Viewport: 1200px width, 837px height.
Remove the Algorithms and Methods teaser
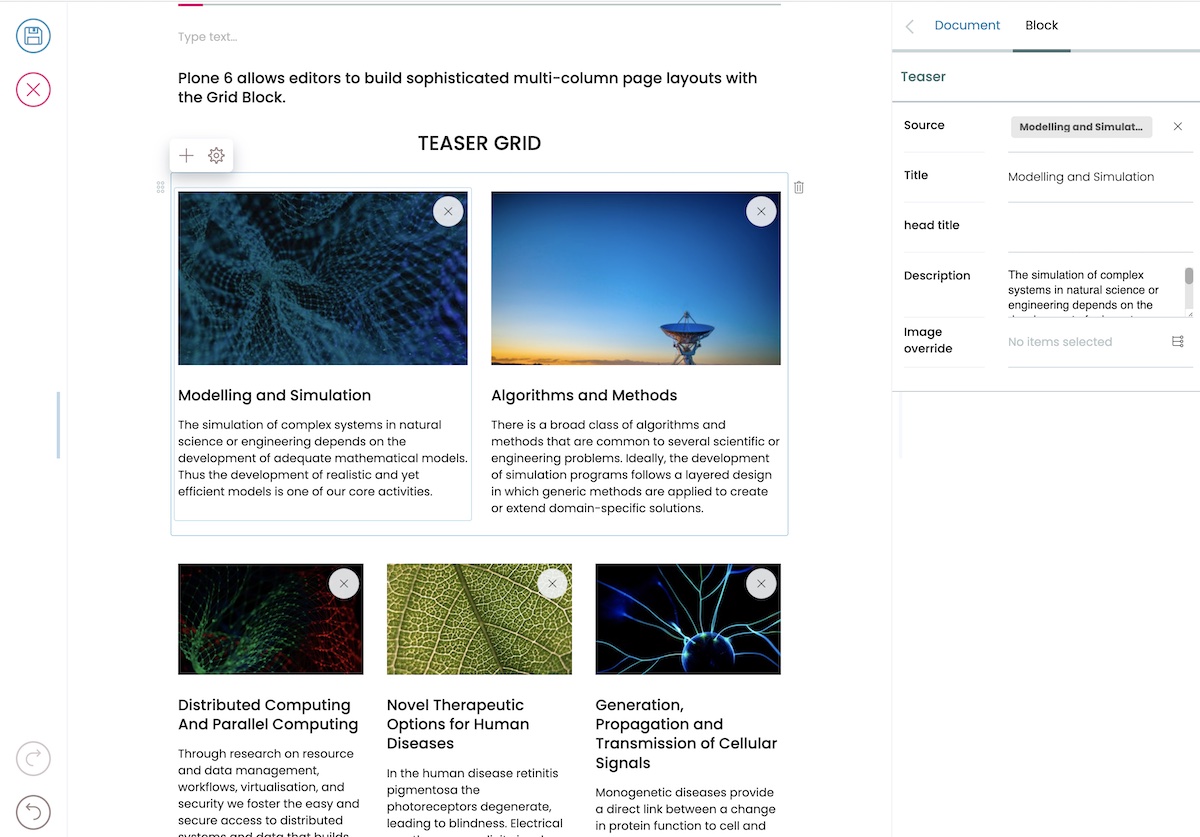[x=761, y=211]
